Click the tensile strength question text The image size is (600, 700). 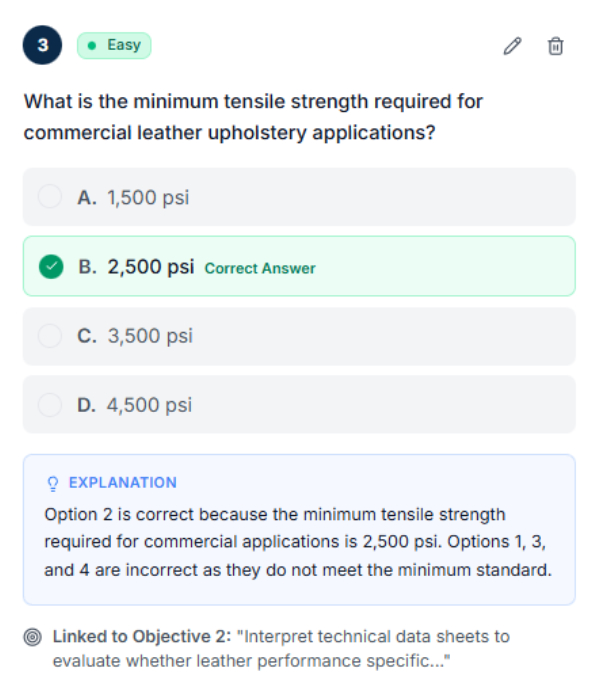[253, 116]
